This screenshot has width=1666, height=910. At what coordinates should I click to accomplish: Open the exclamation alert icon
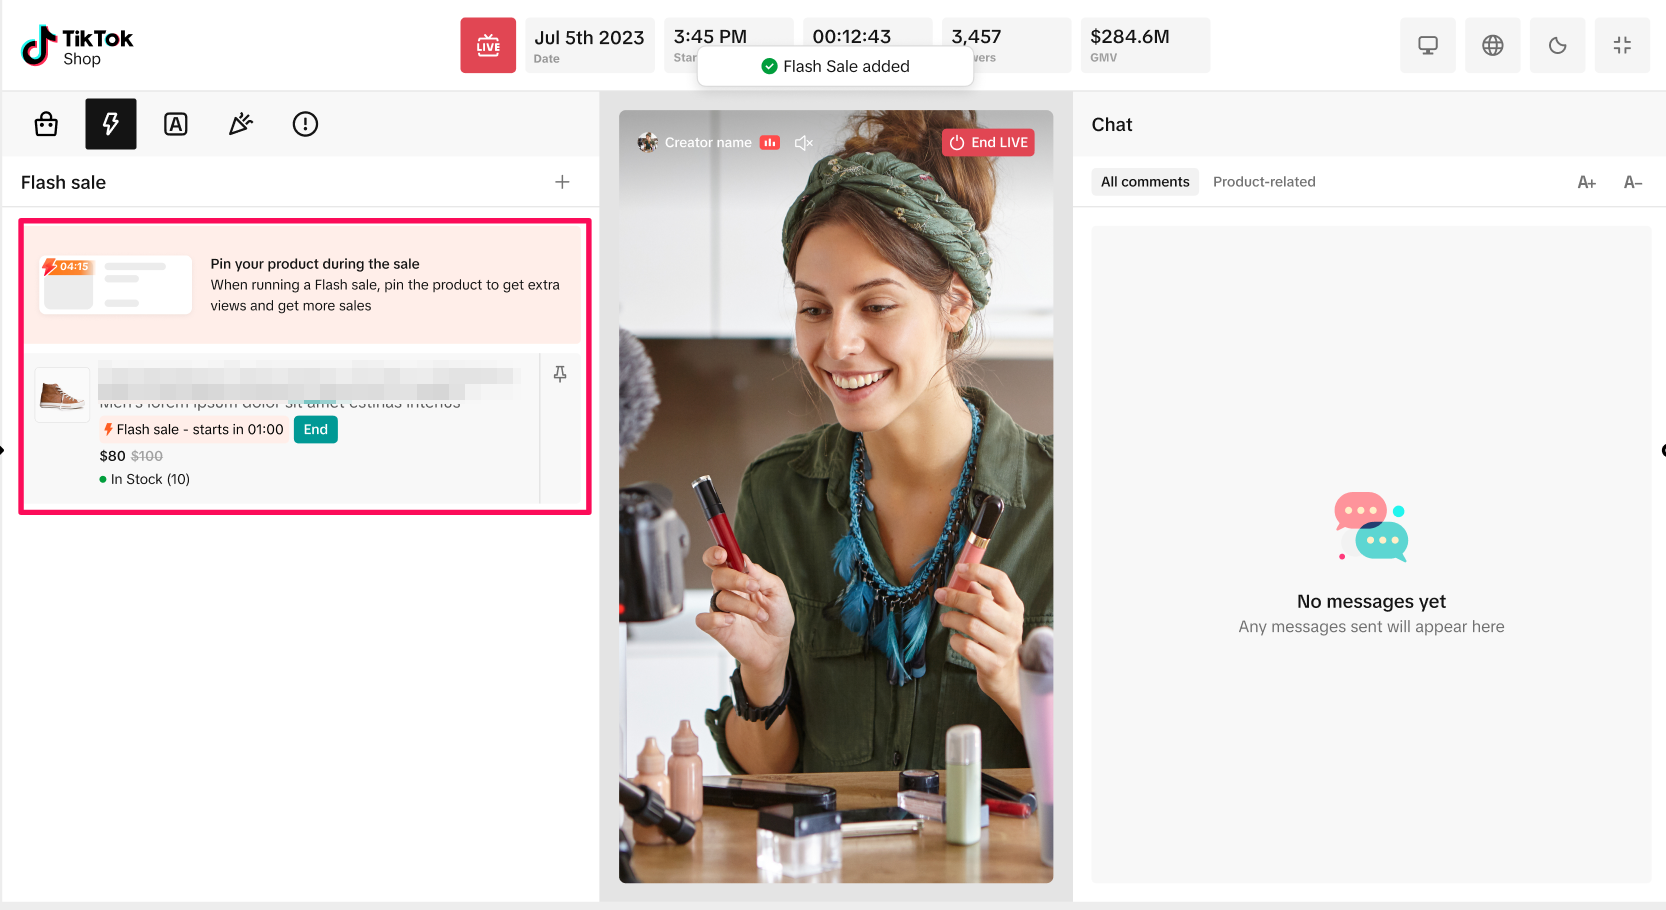[305, 124]
